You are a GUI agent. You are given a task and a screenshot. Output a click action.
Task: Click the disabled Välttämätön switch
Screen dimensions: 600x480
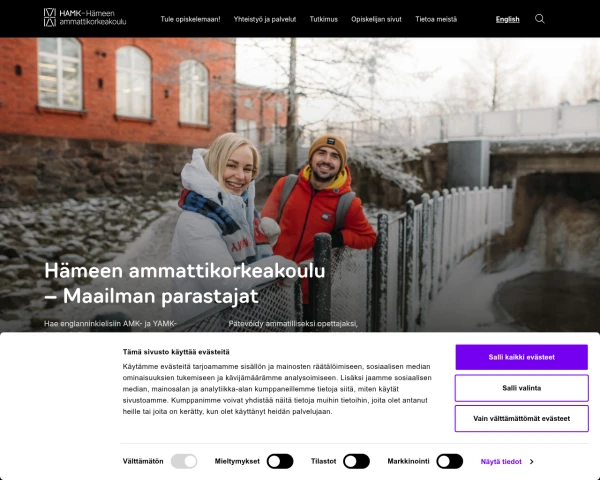coord(184,461)
